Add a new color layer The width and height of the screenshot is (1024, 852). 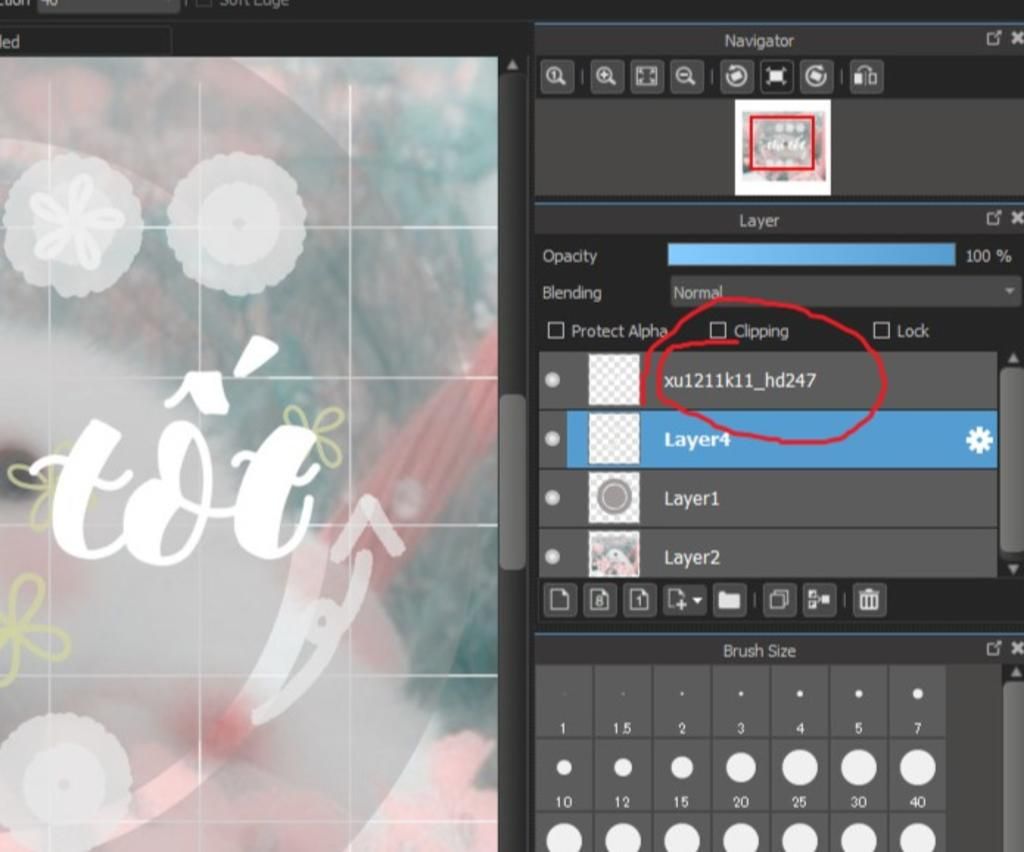pos(560,599)
